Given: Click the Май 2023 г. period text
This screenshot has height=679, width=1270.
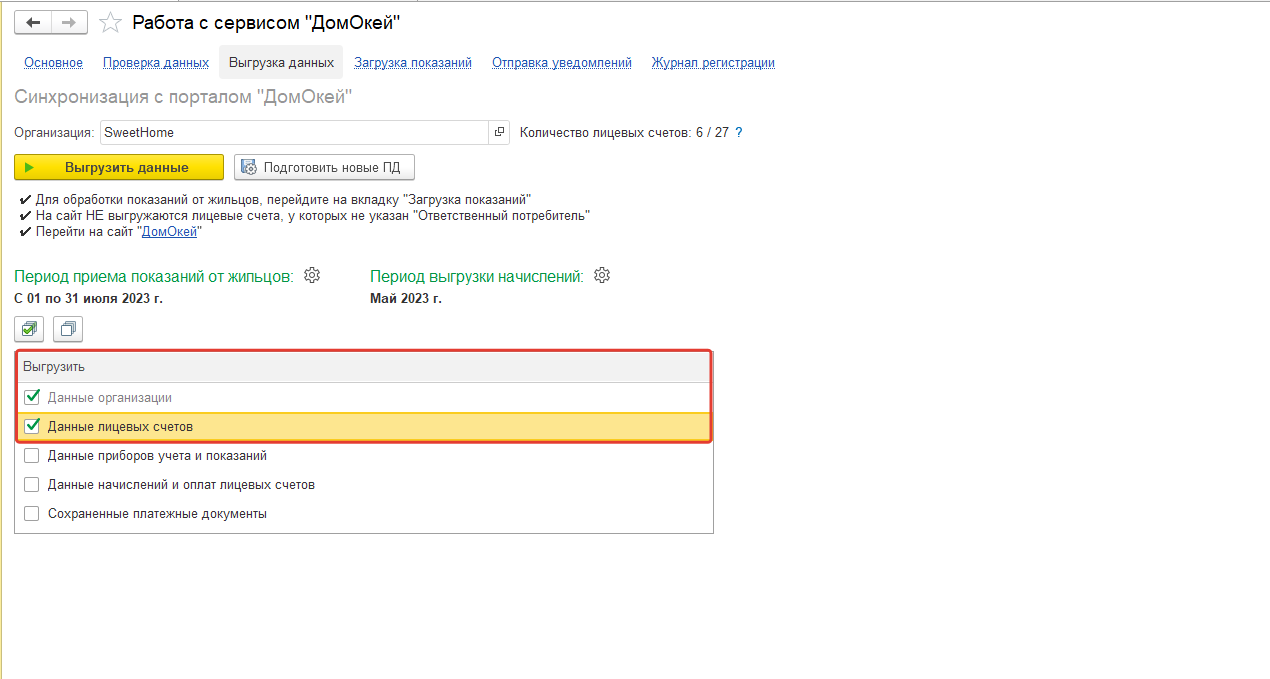Looking at the screenshot, I should 406,298.
